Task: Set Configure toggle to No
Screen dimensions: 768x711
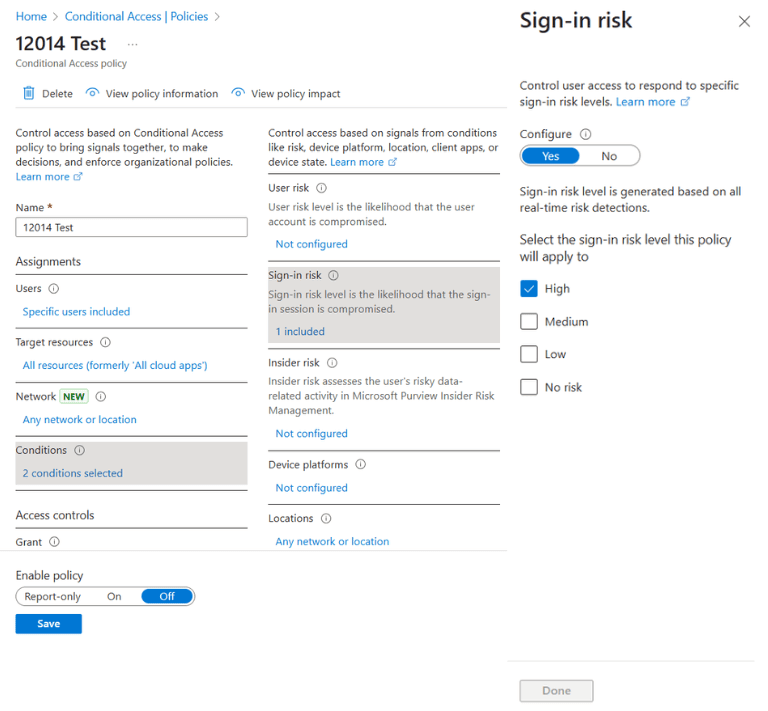Action: [x=609, y=156]
